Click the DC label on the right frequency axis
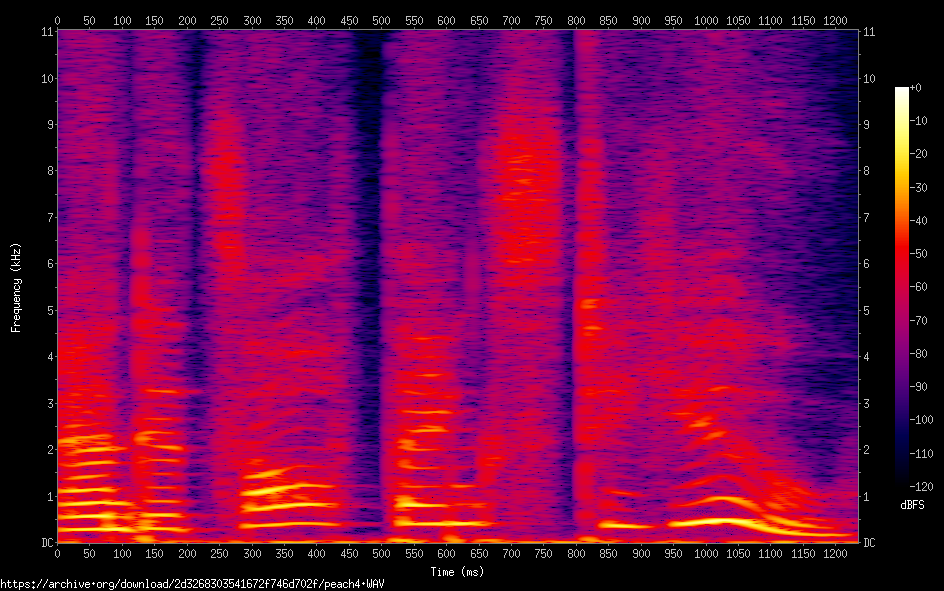The image size is (944, 591). 869,543
